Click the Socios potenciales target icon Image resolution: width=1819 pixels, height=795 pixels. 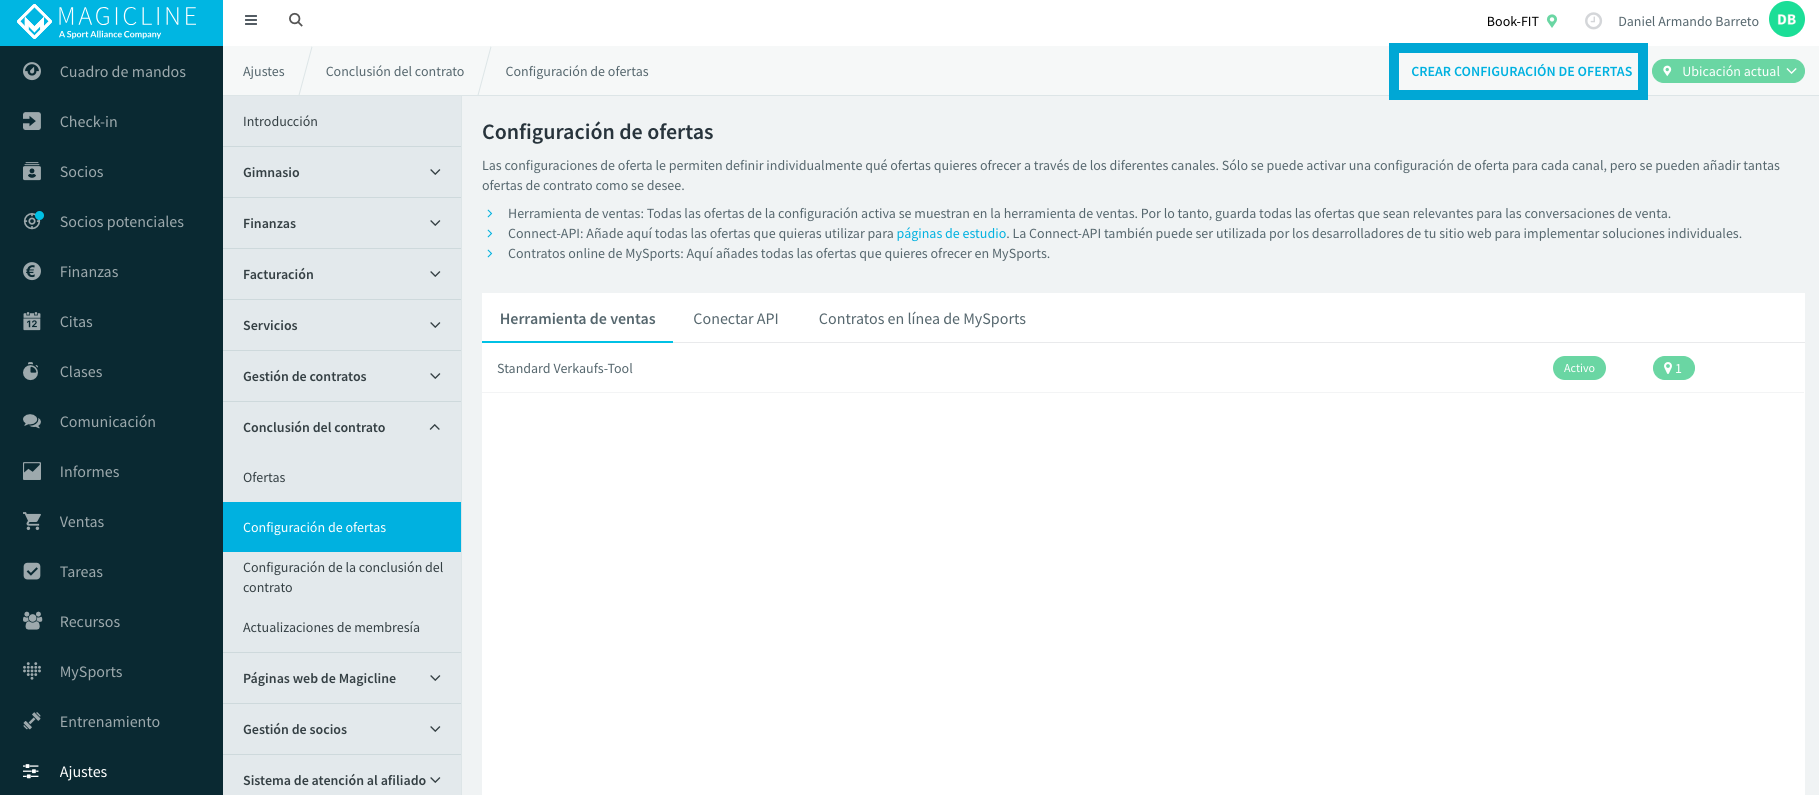point(32,221)
